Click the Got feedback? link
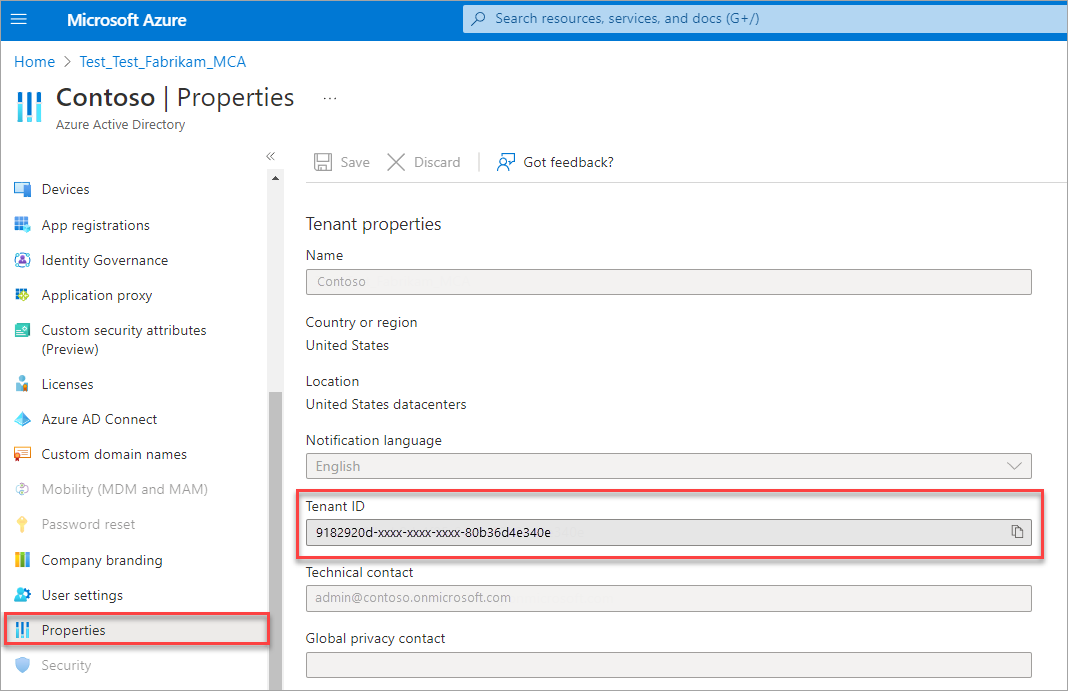Screen dimensions: 1068x691 (x=568, y=162)
